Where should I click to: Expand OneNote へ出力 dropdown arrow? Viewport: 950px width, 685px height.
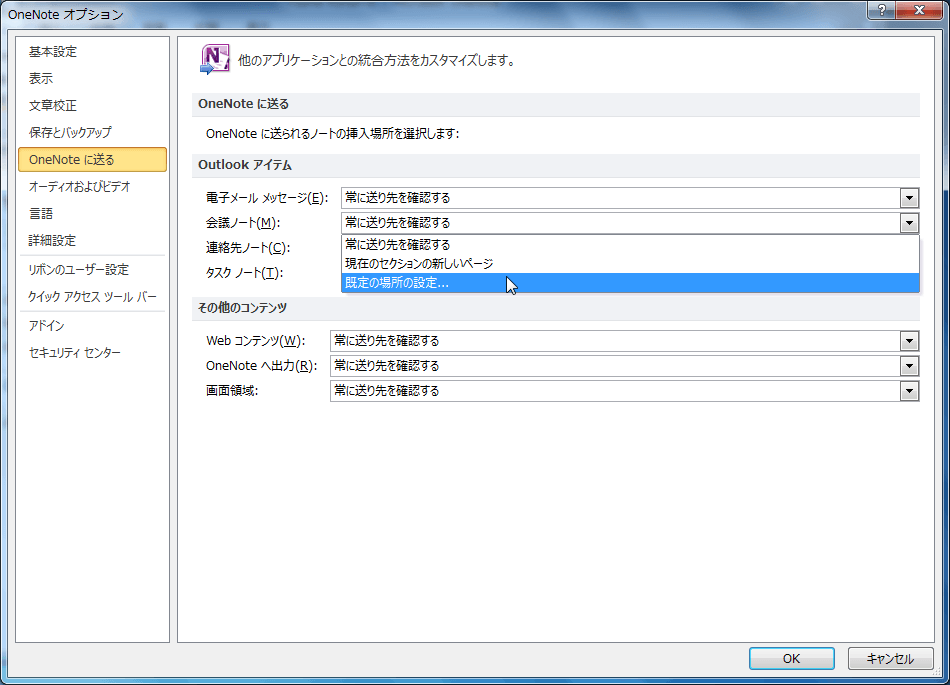[909, 366]
